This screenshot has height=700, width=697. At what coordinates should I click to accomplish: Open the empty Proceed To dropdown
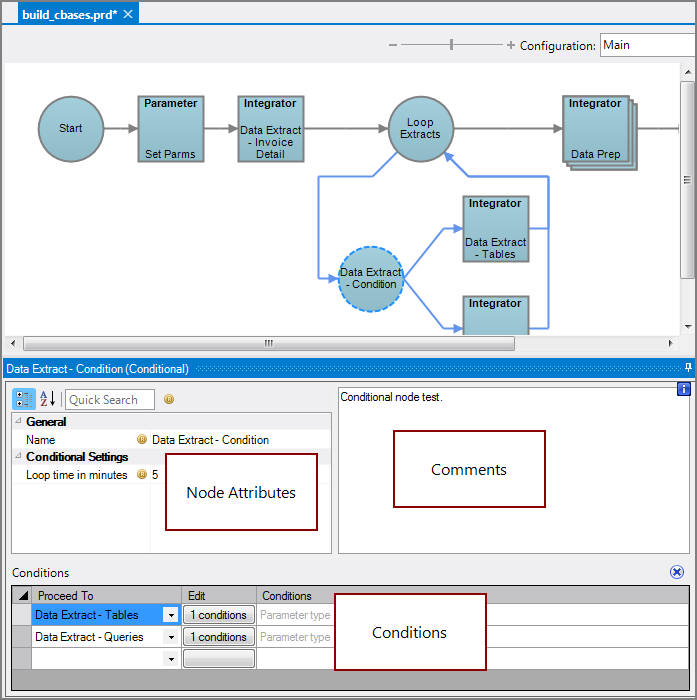(171, 659)
